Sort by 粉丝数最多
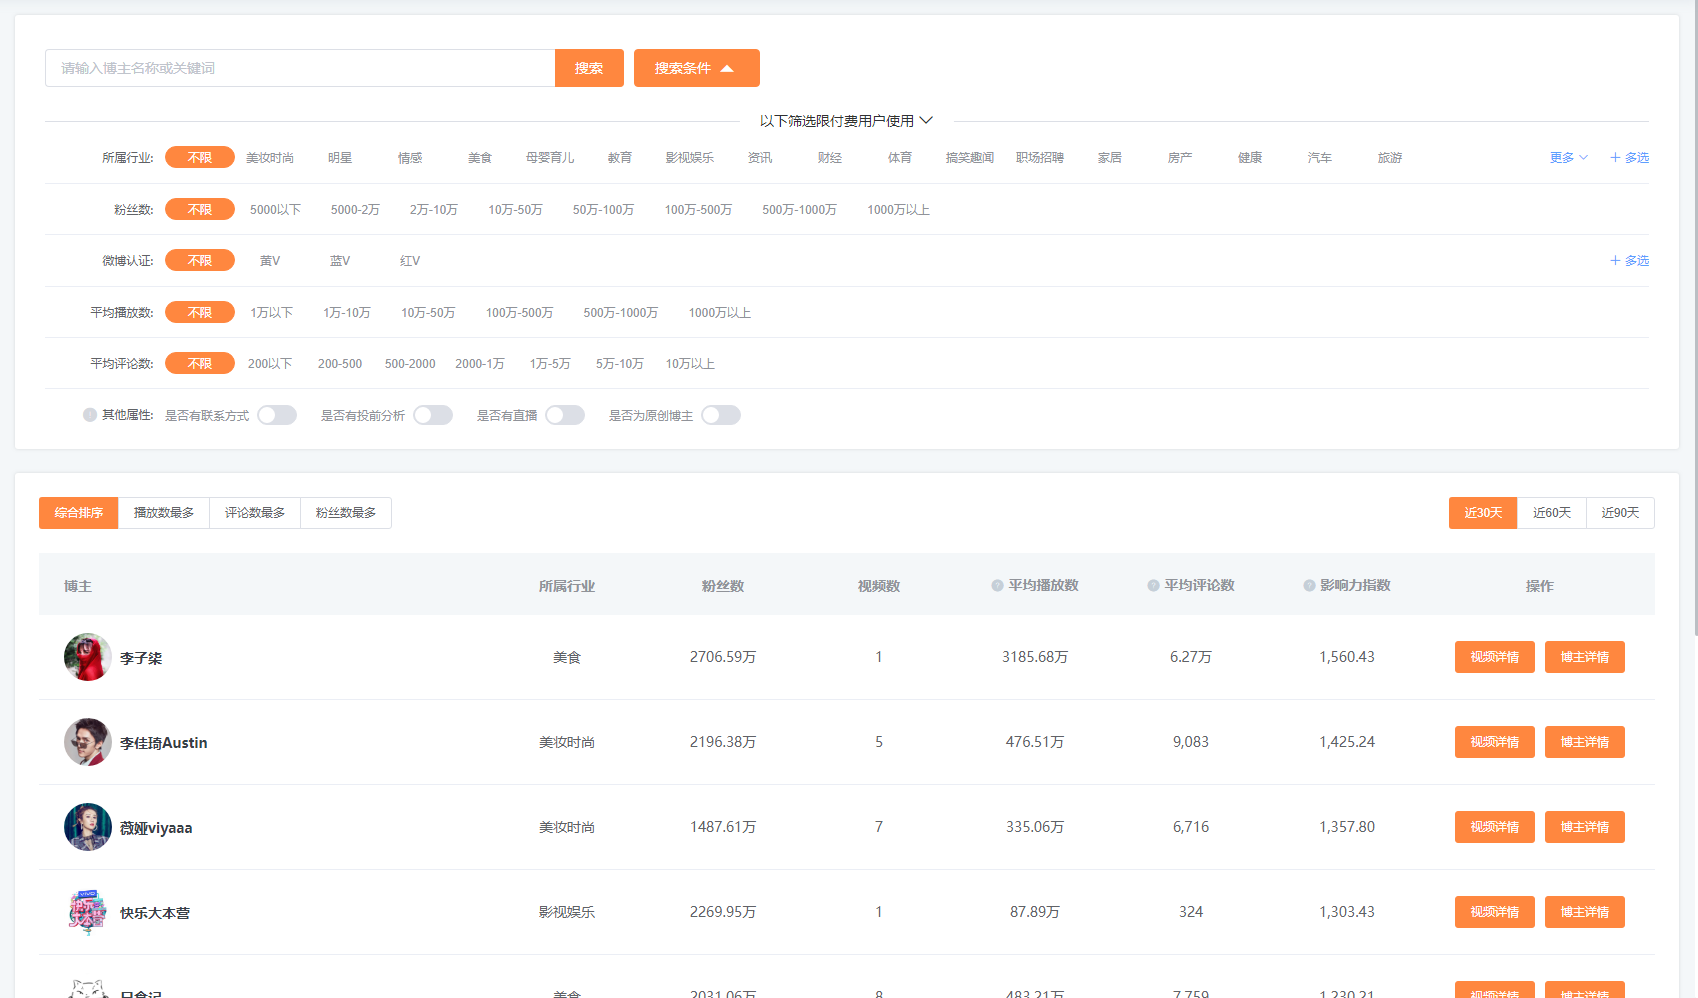 (x=346, y=513)
